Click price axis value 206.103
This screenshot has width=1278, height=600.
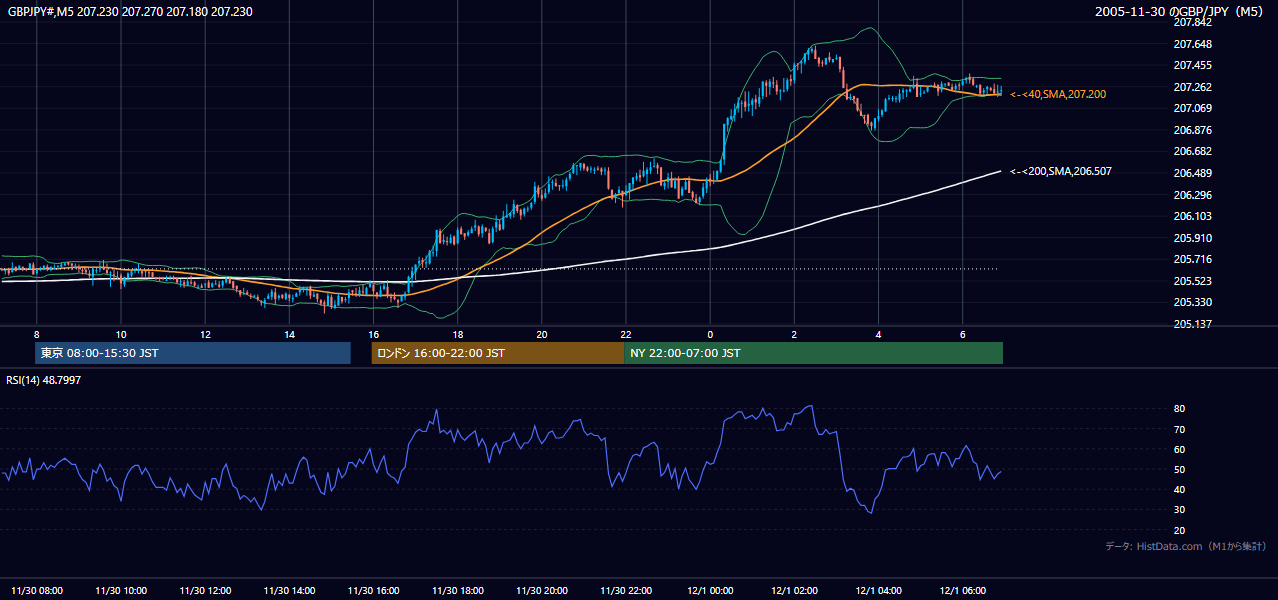1192,216
